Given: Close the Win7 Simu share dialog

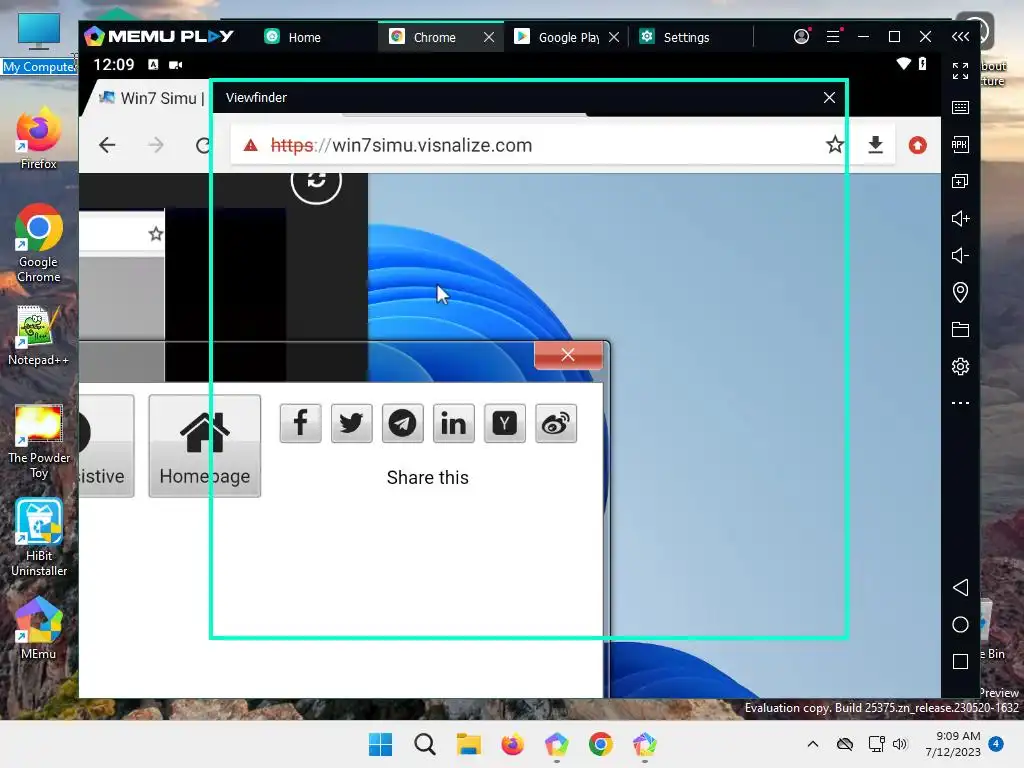Looking at the screenshot, I should point(568,355).
